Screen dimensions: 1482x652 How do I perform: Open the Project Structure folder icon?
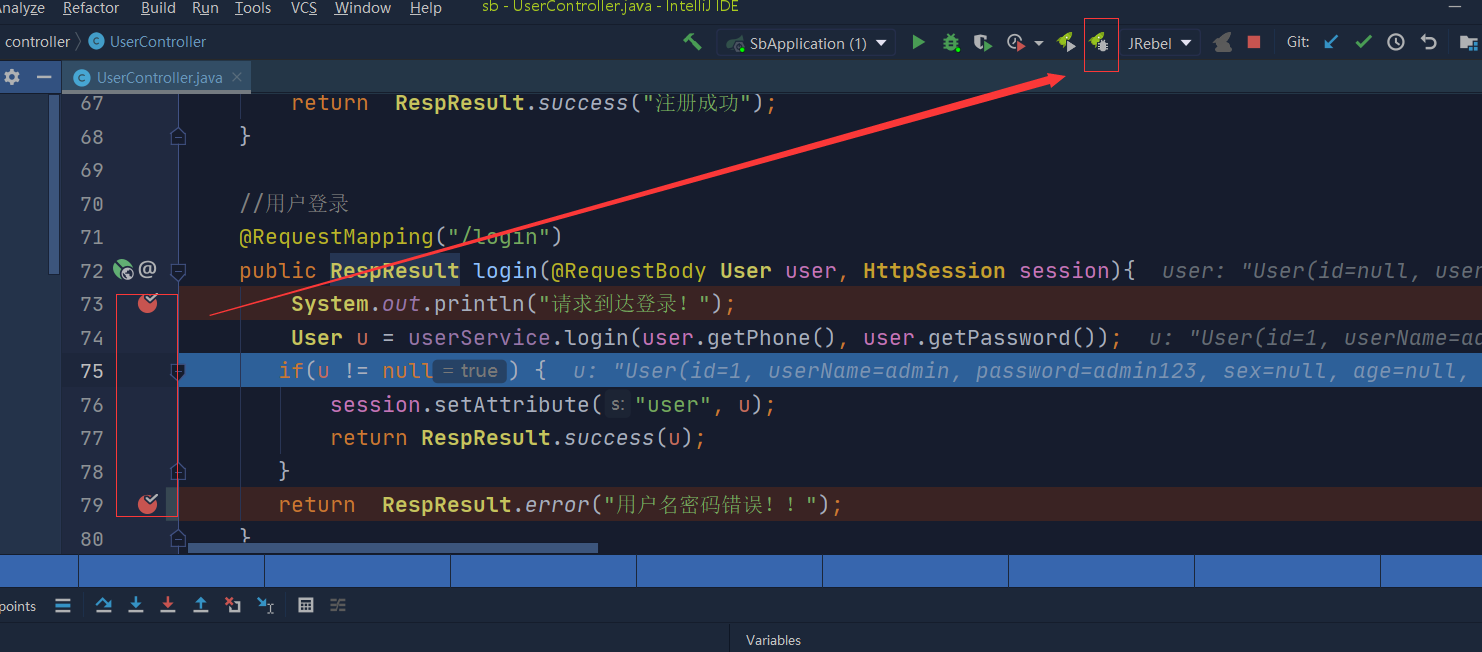(x=1468, y=42)
